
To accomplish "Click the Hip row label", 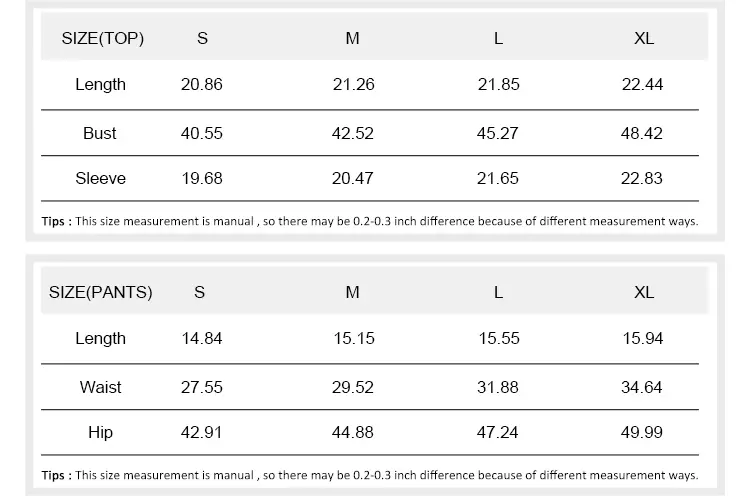I will 100,433.
